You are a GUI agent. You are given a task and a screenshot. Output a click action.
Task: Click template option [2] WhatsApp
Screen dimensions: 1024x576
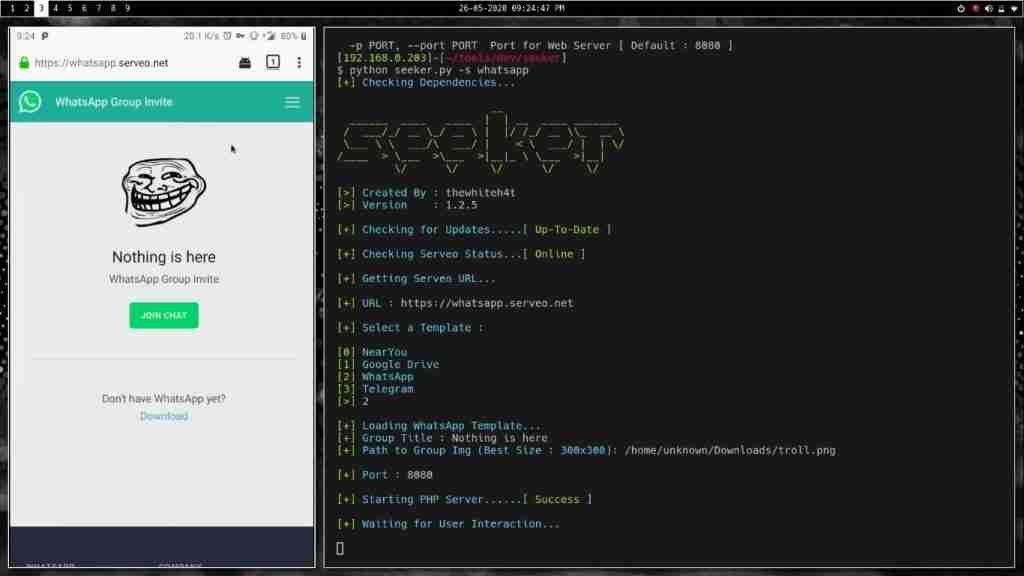click(376, 377)
